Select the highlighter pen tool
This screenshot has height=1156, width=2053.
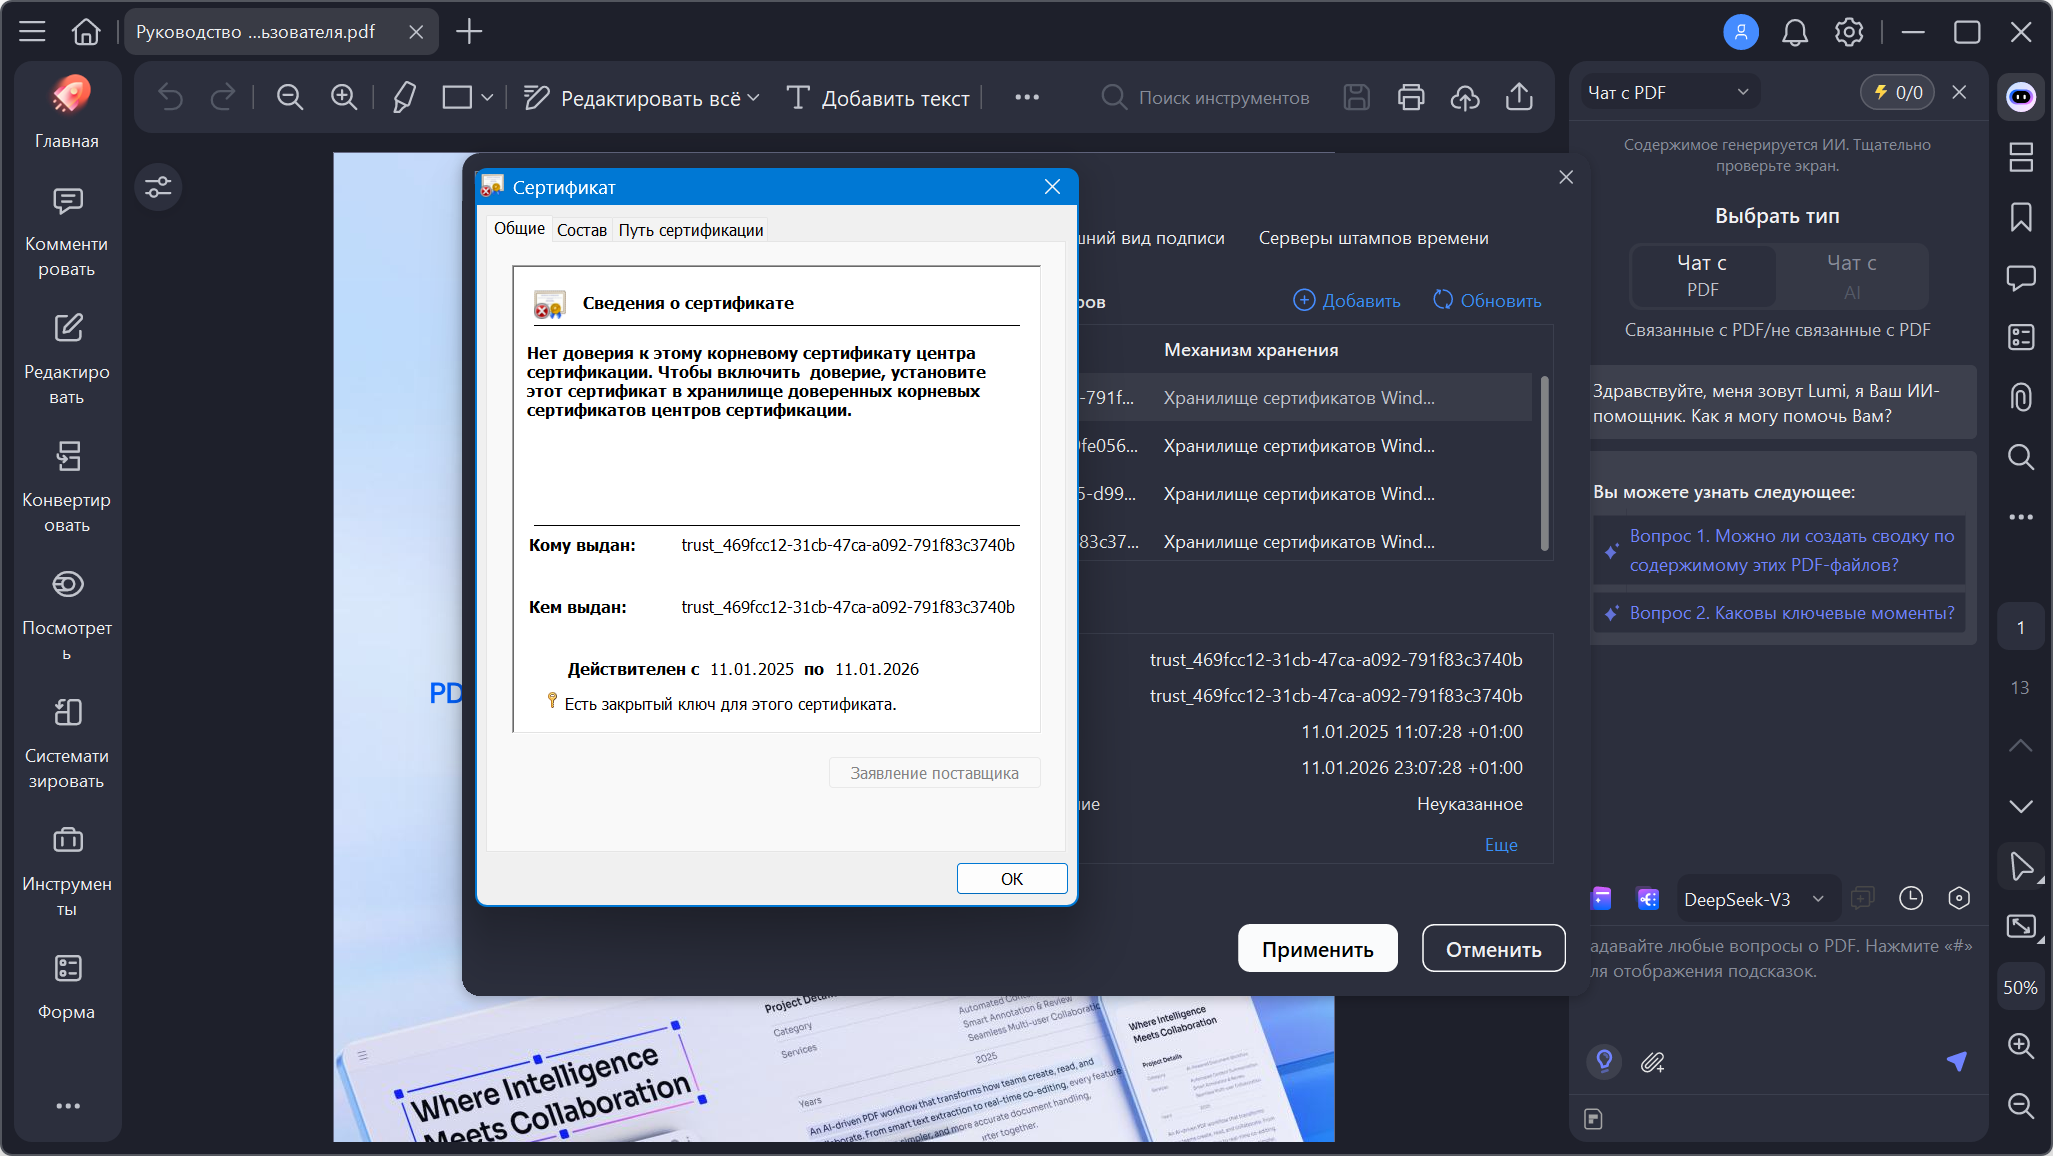tap(404, 97)
